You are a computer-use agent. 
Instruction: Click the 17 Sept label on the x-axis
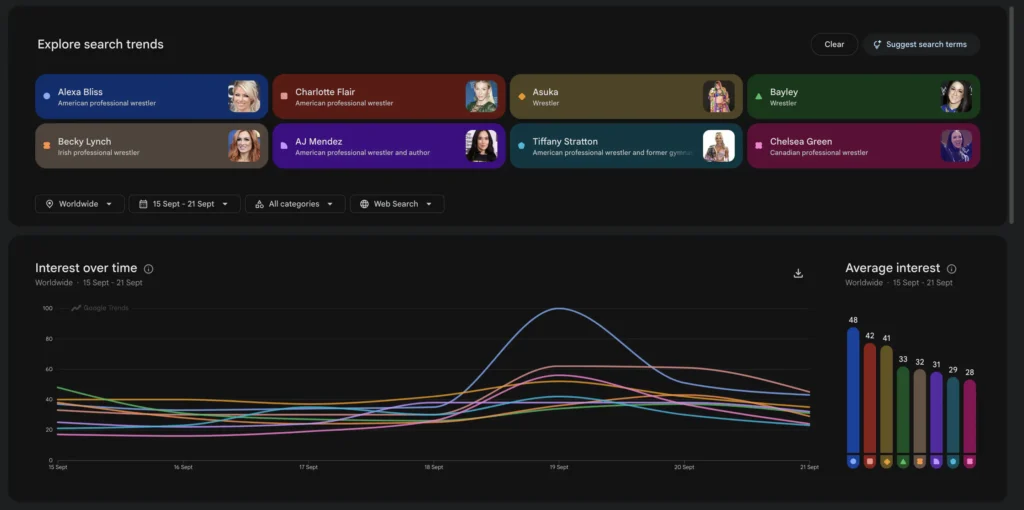(x=308, y=468)
